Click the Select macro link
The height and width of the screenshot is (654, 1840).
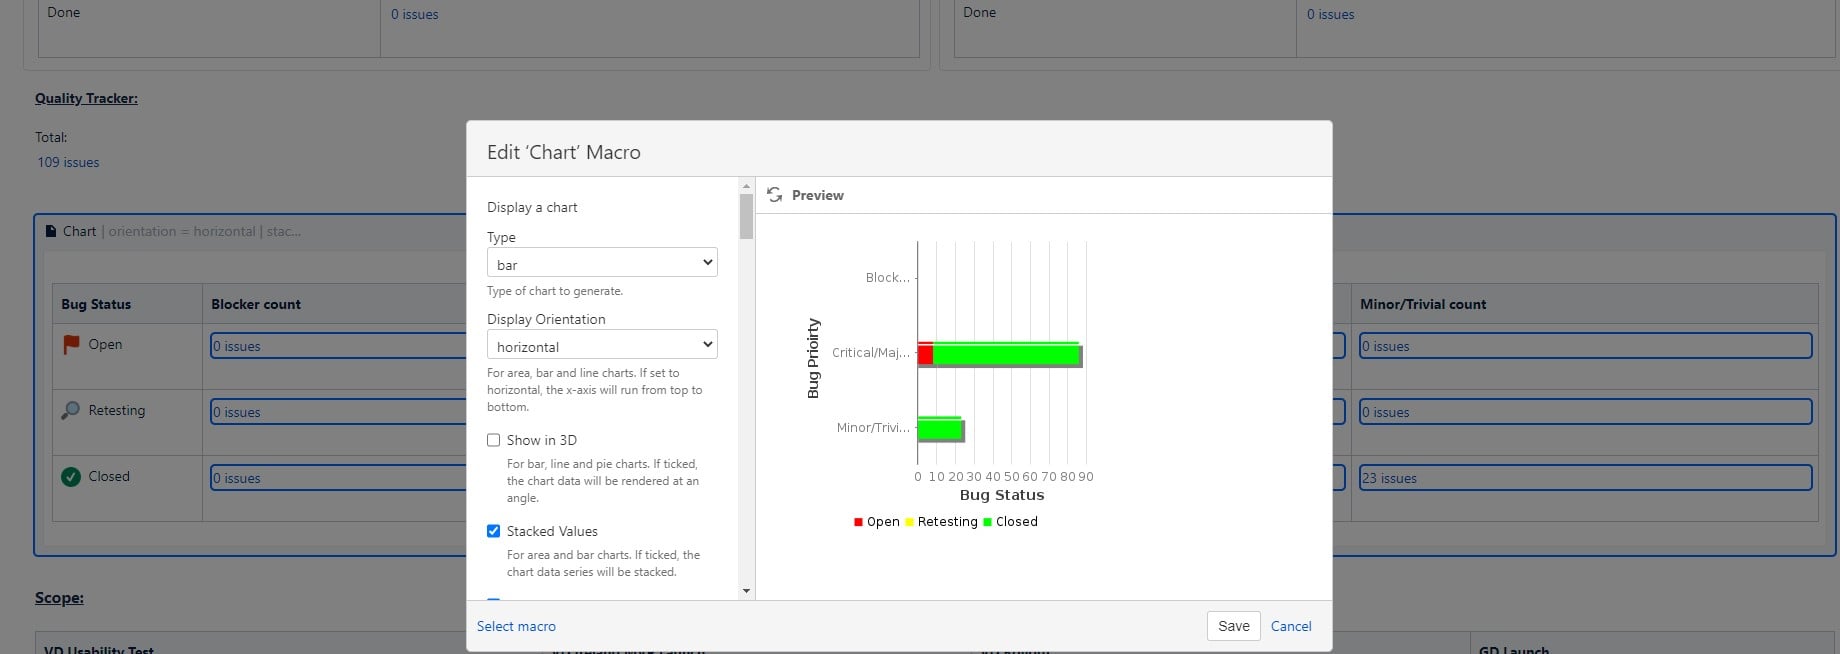516,626
